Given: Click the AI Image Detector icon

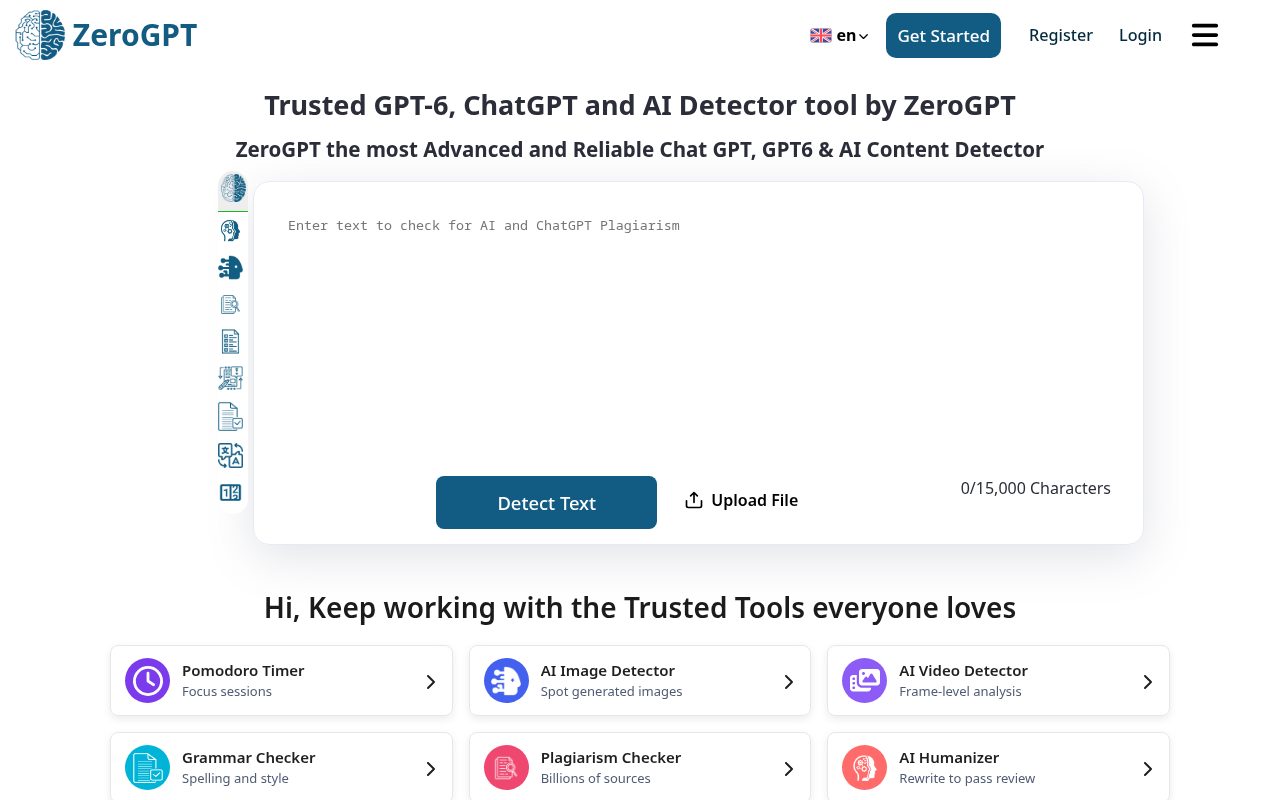Looking at the screenshot, I should (506, 681).
